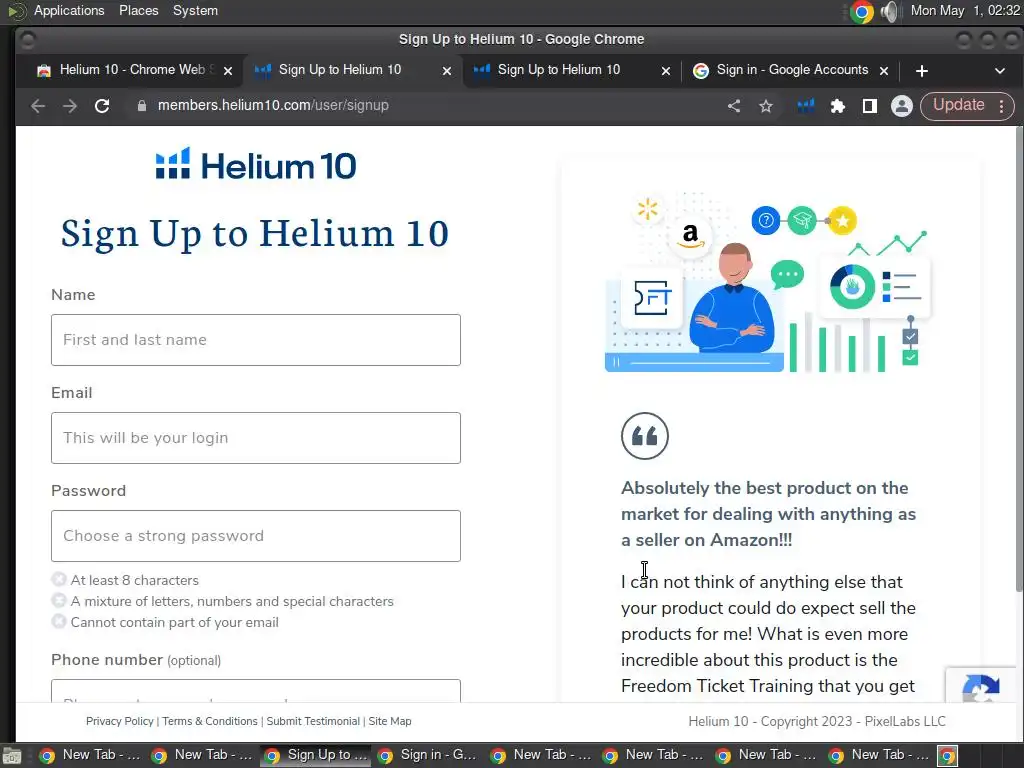Click the 'Cannot contain part of your email' icon

click(59, 621)
